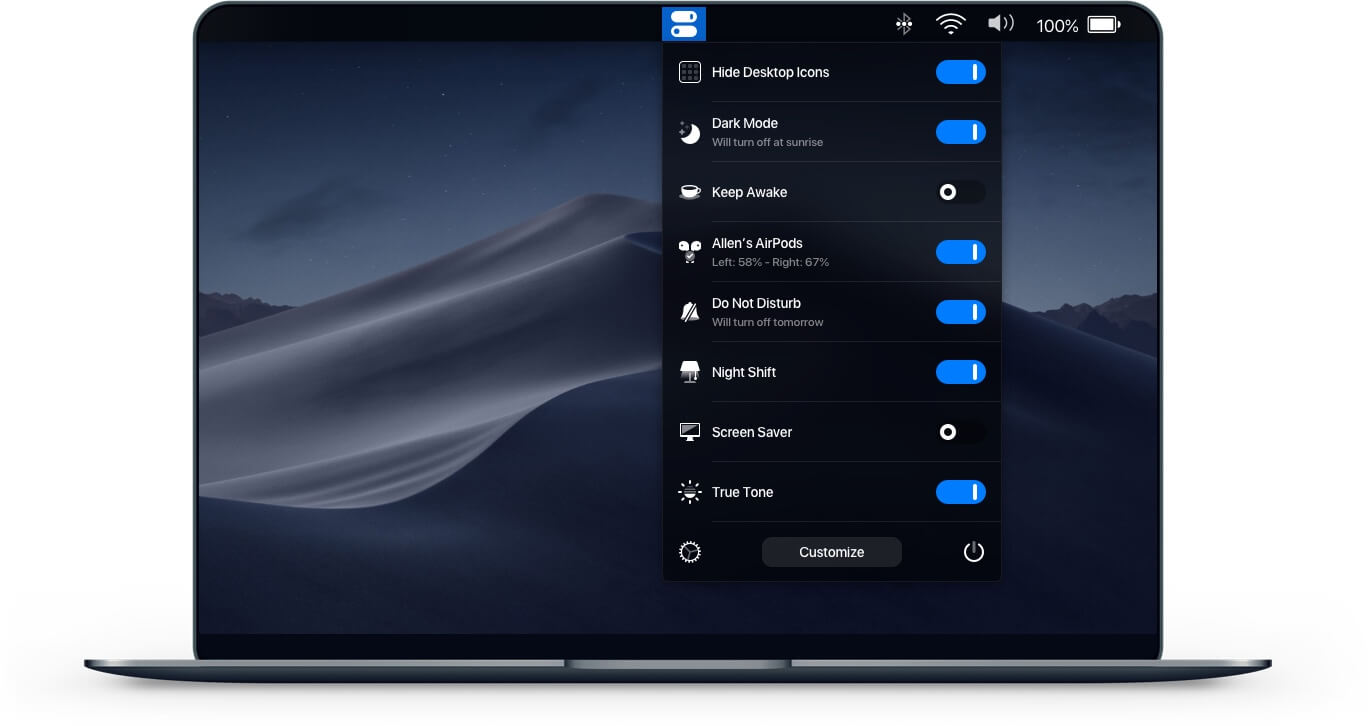Enable the Screen Saver switch
This screenshot has width=1368, height=726.
960,432
